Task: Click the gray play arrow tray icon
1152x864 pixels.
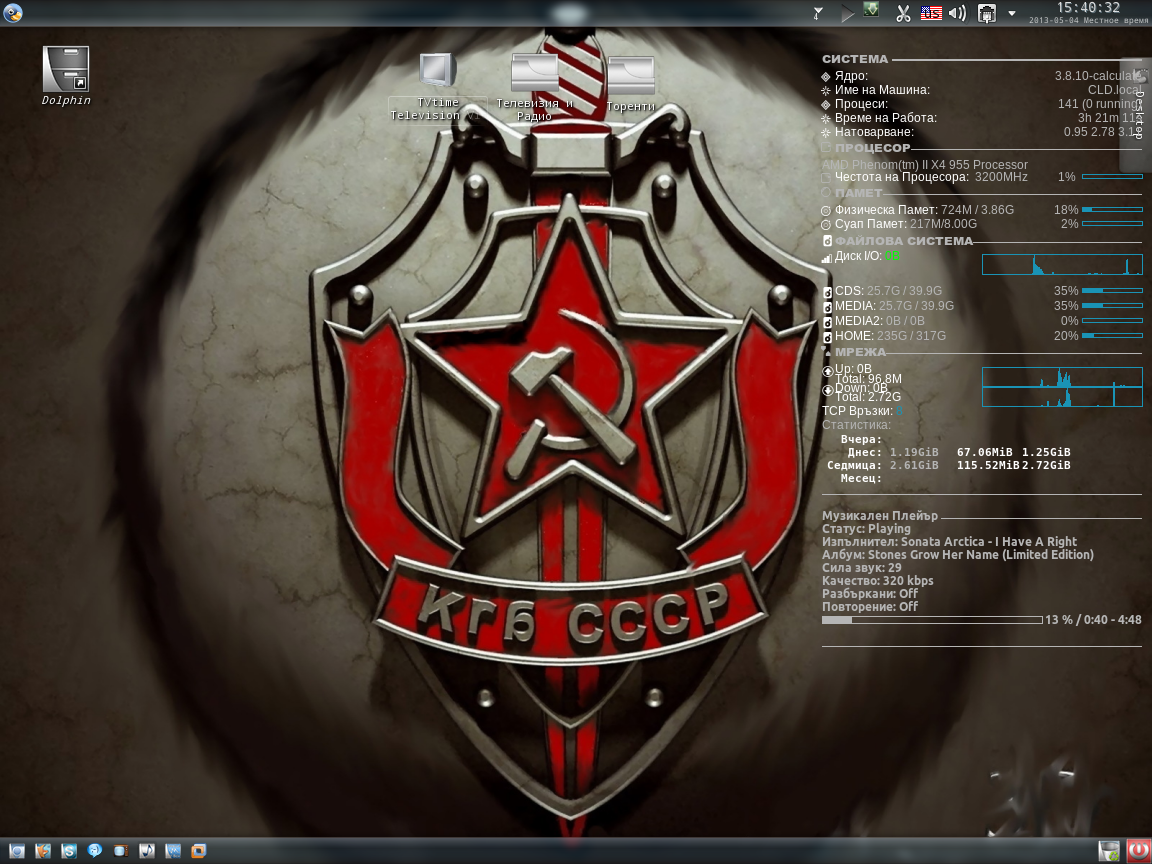Action: 847,13
